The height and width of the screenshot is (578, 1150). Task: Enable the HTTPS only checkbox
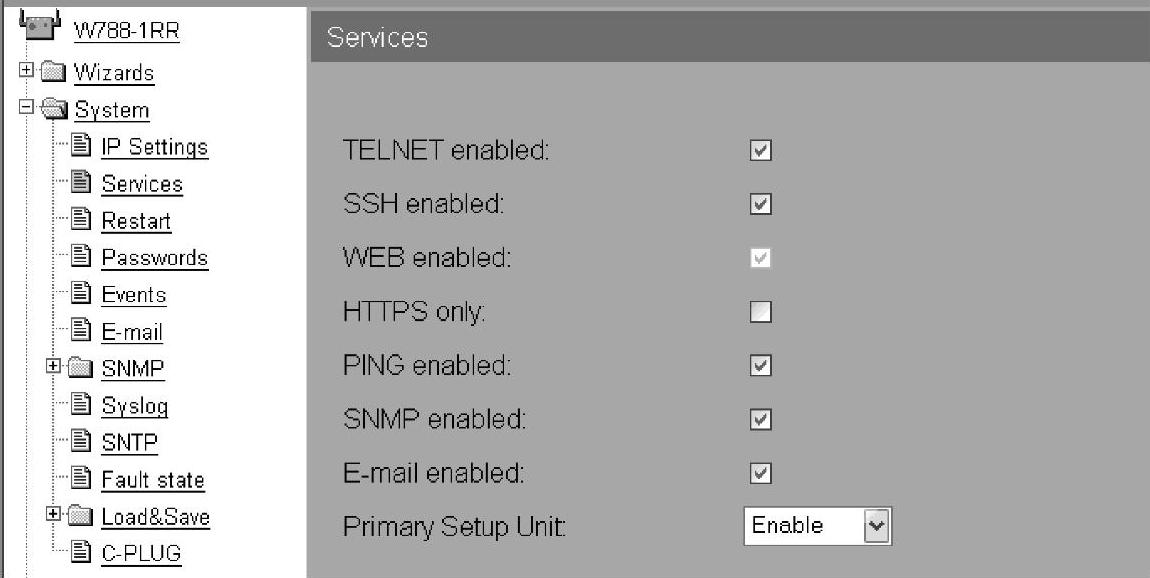click(761, 312)
